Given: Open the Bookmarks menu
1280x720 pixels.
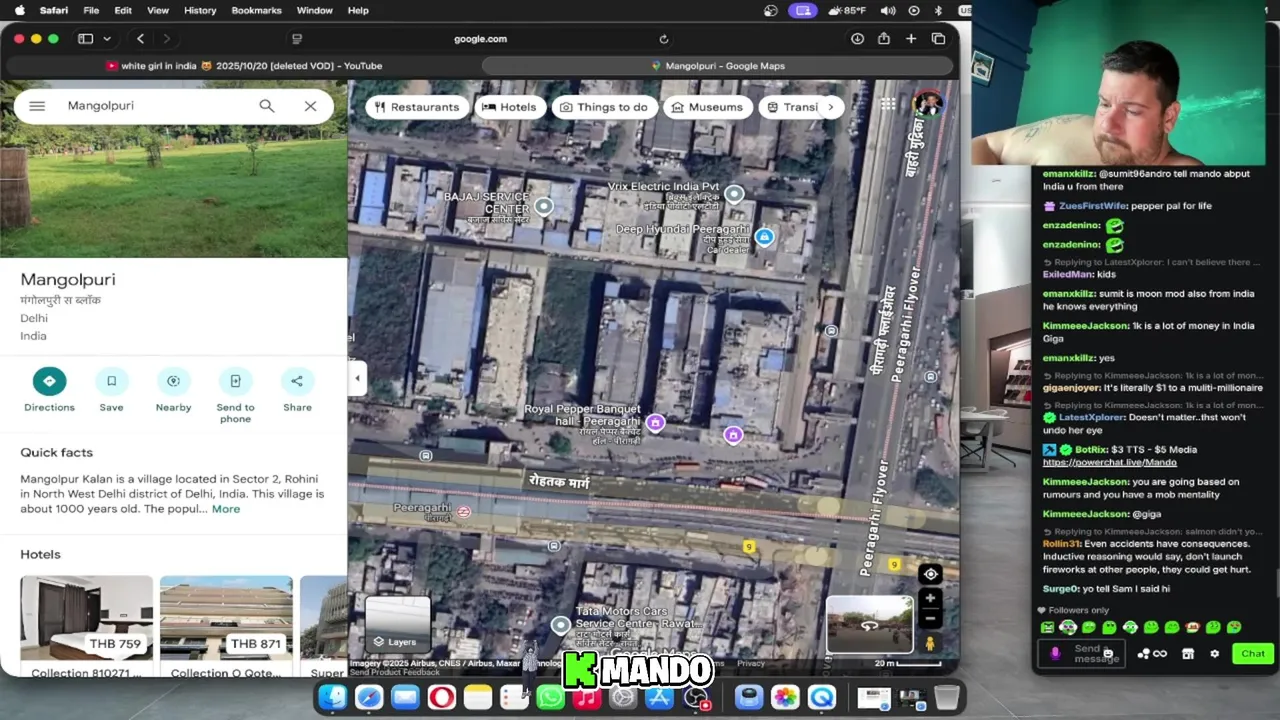Looking at the screenshot, I should point(257,10).
